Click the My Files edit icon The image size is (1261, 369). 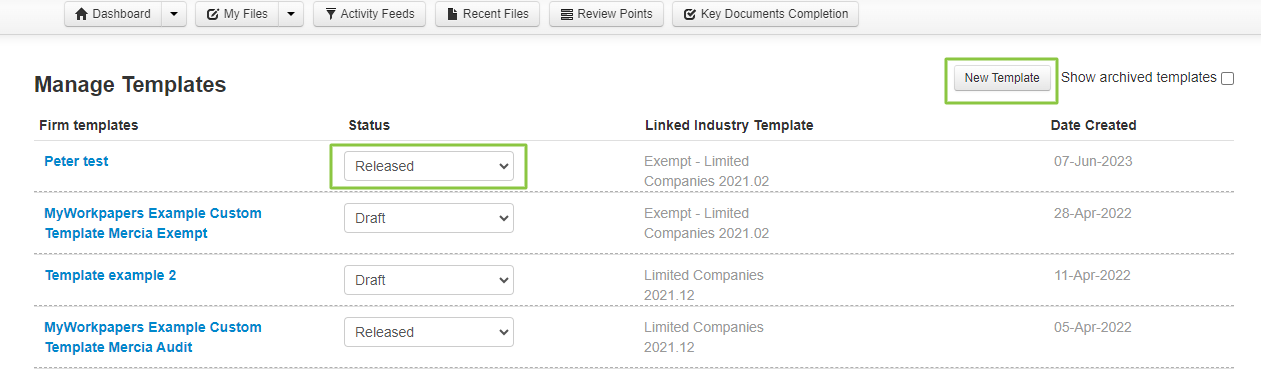[x=213, y=14]
